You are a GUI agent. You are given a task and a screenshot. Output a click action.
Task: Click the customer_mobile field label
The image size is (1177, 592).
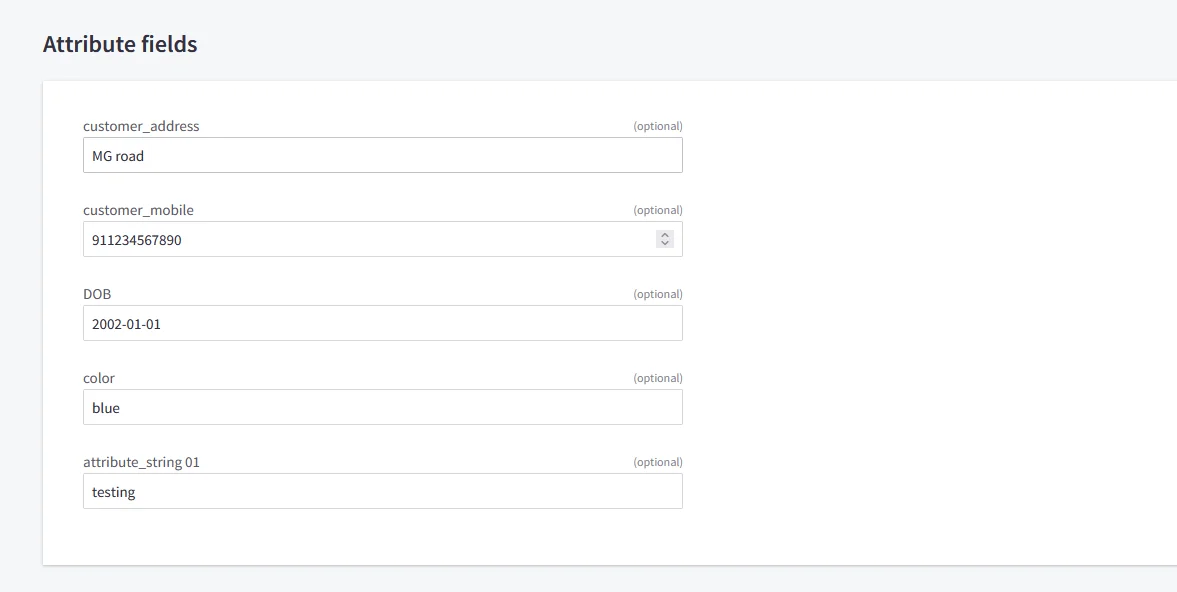pos(138,210)
